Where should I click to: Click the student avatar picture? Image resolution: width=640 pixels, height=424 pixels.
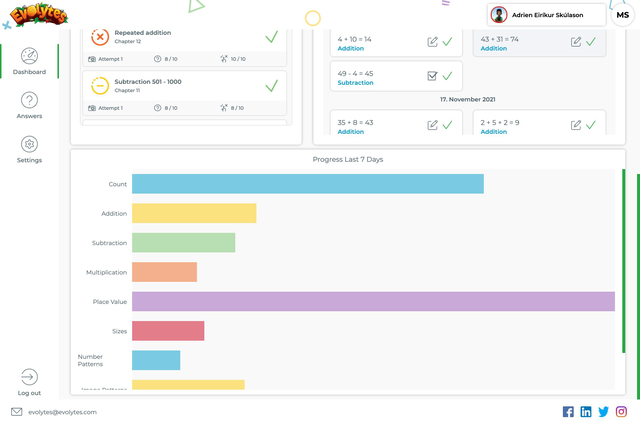click(499, 15)
